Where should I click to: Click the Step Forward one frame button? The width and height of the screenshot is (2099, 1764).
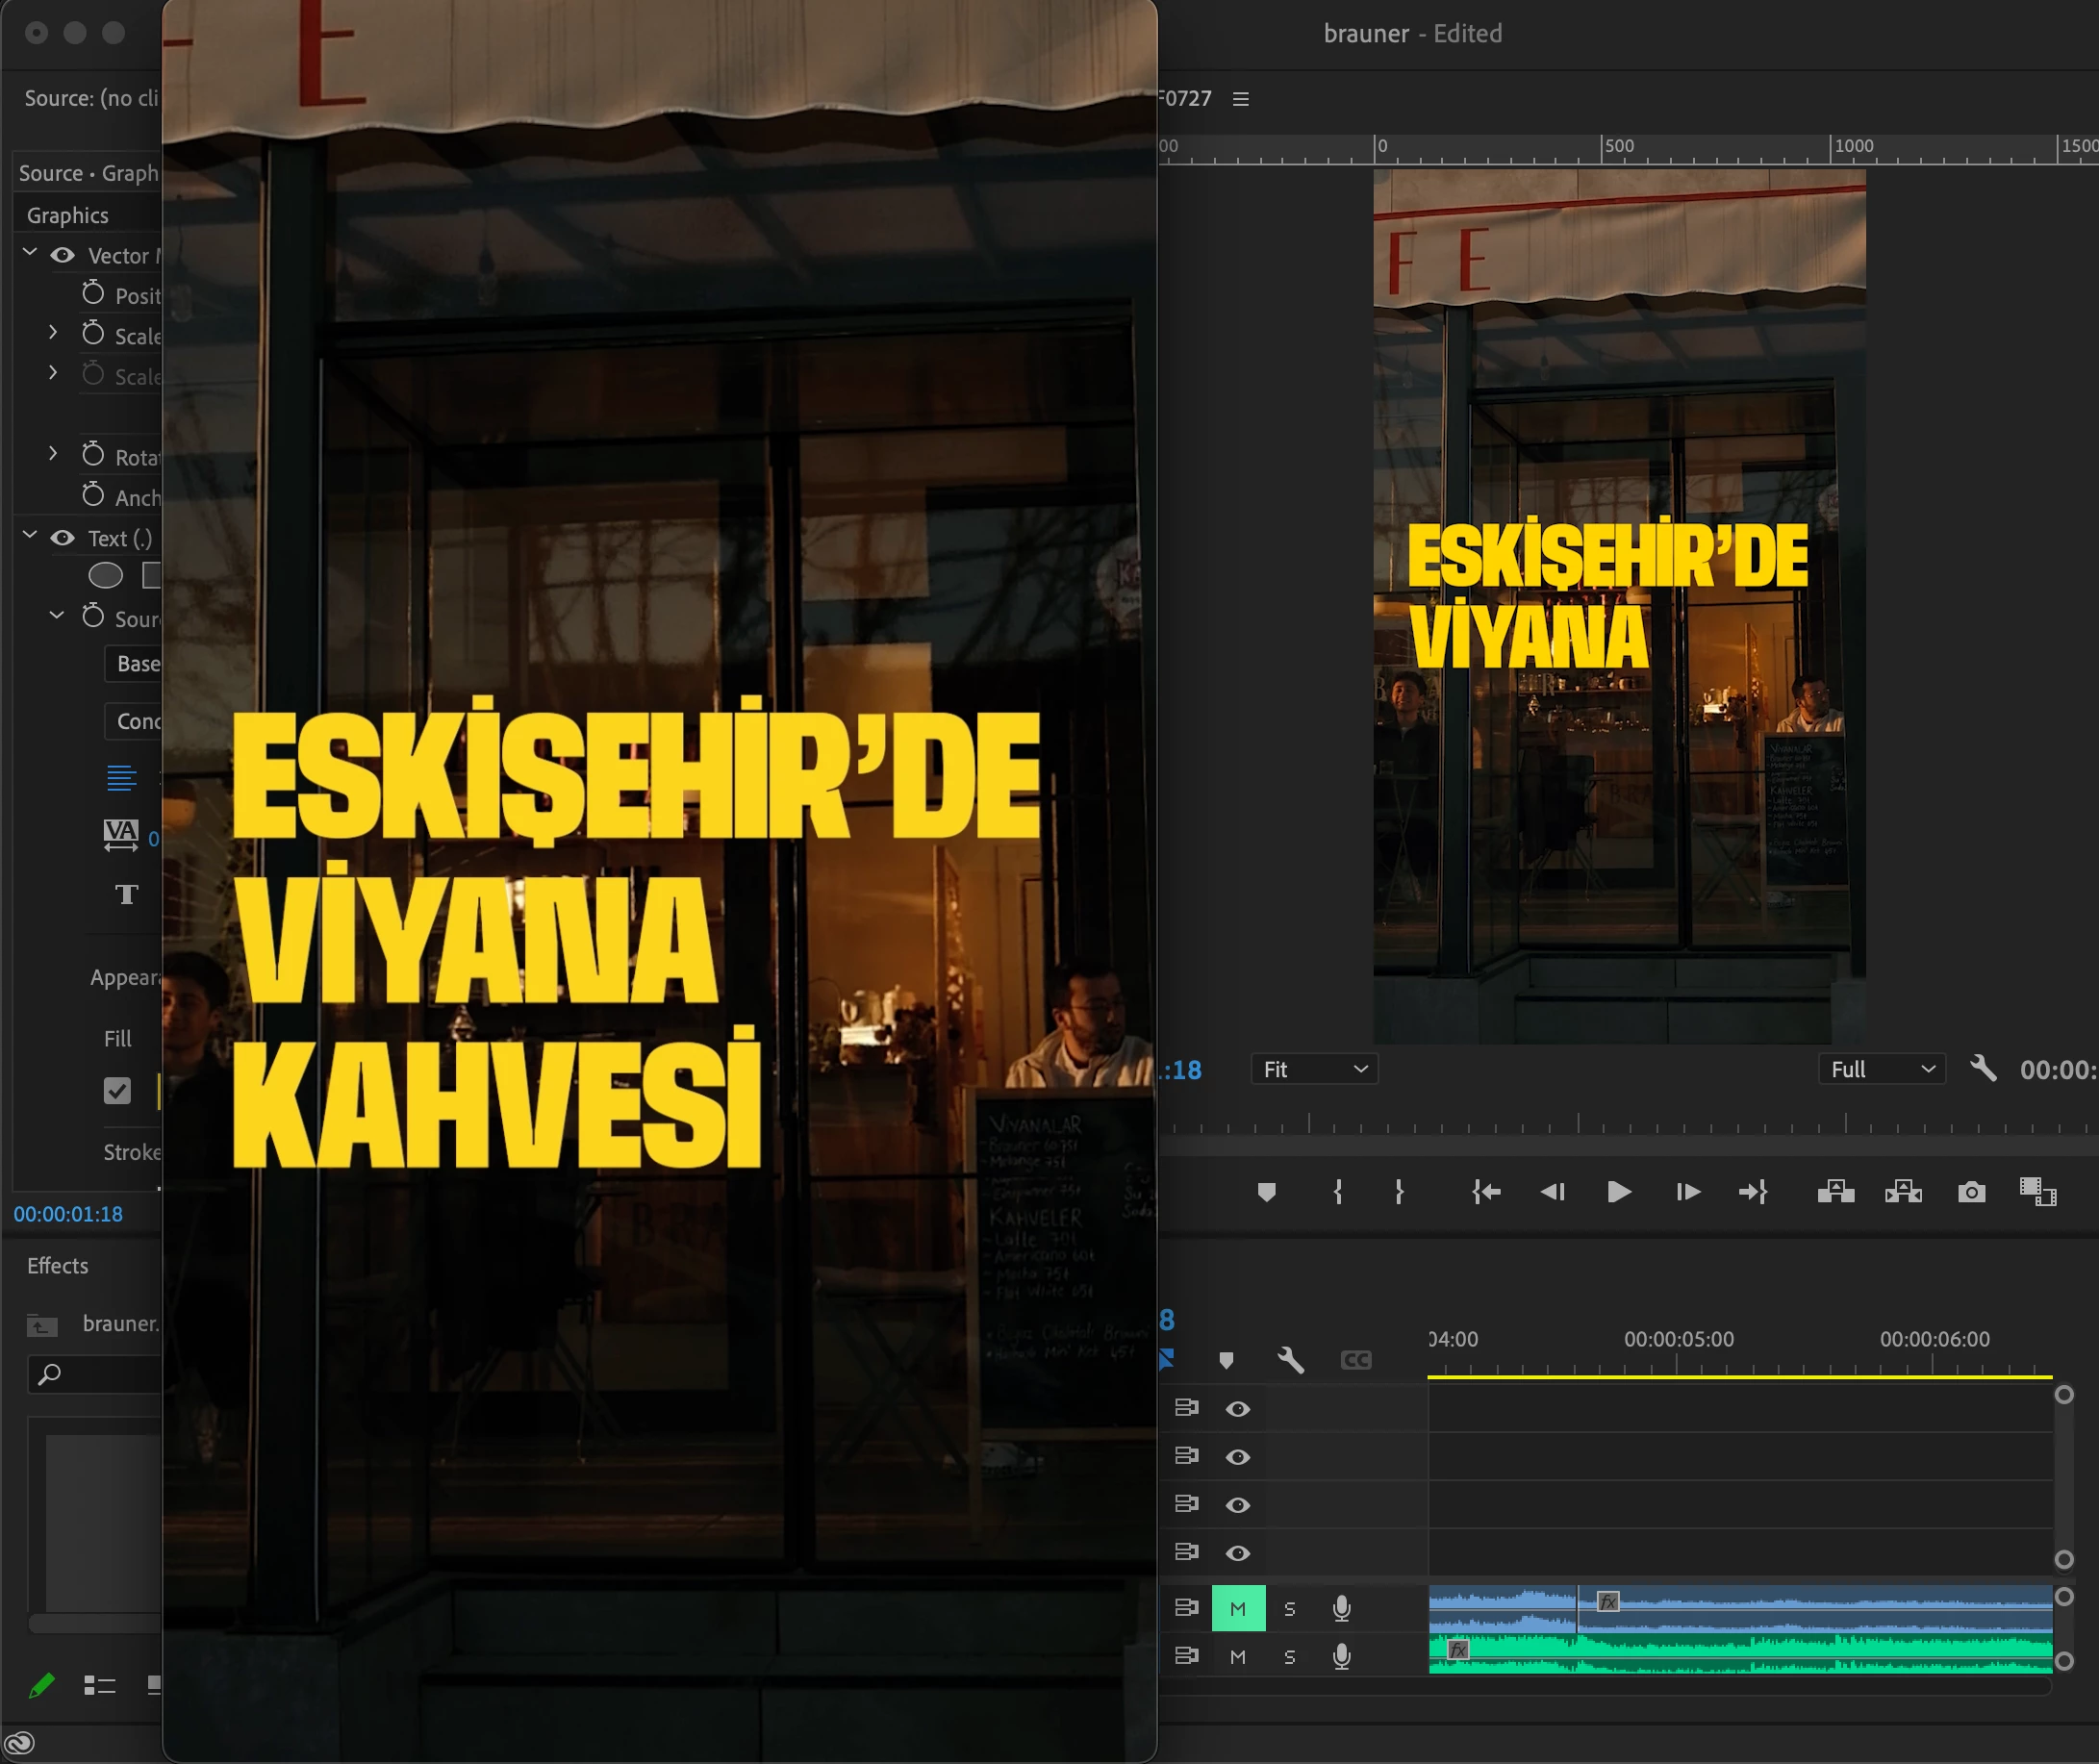click(1687, 1192)
